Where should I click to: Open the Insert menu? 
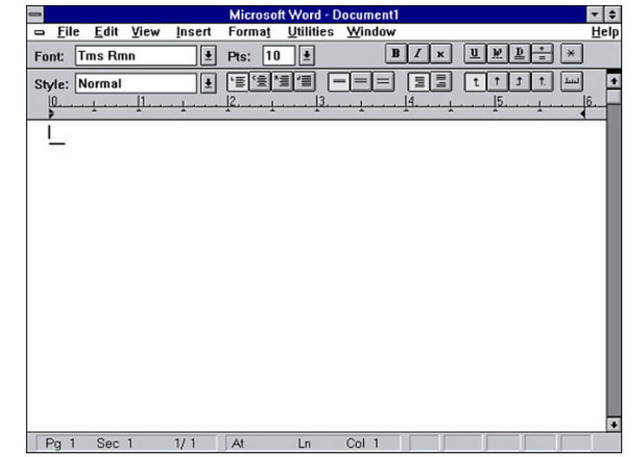[193, 32]
